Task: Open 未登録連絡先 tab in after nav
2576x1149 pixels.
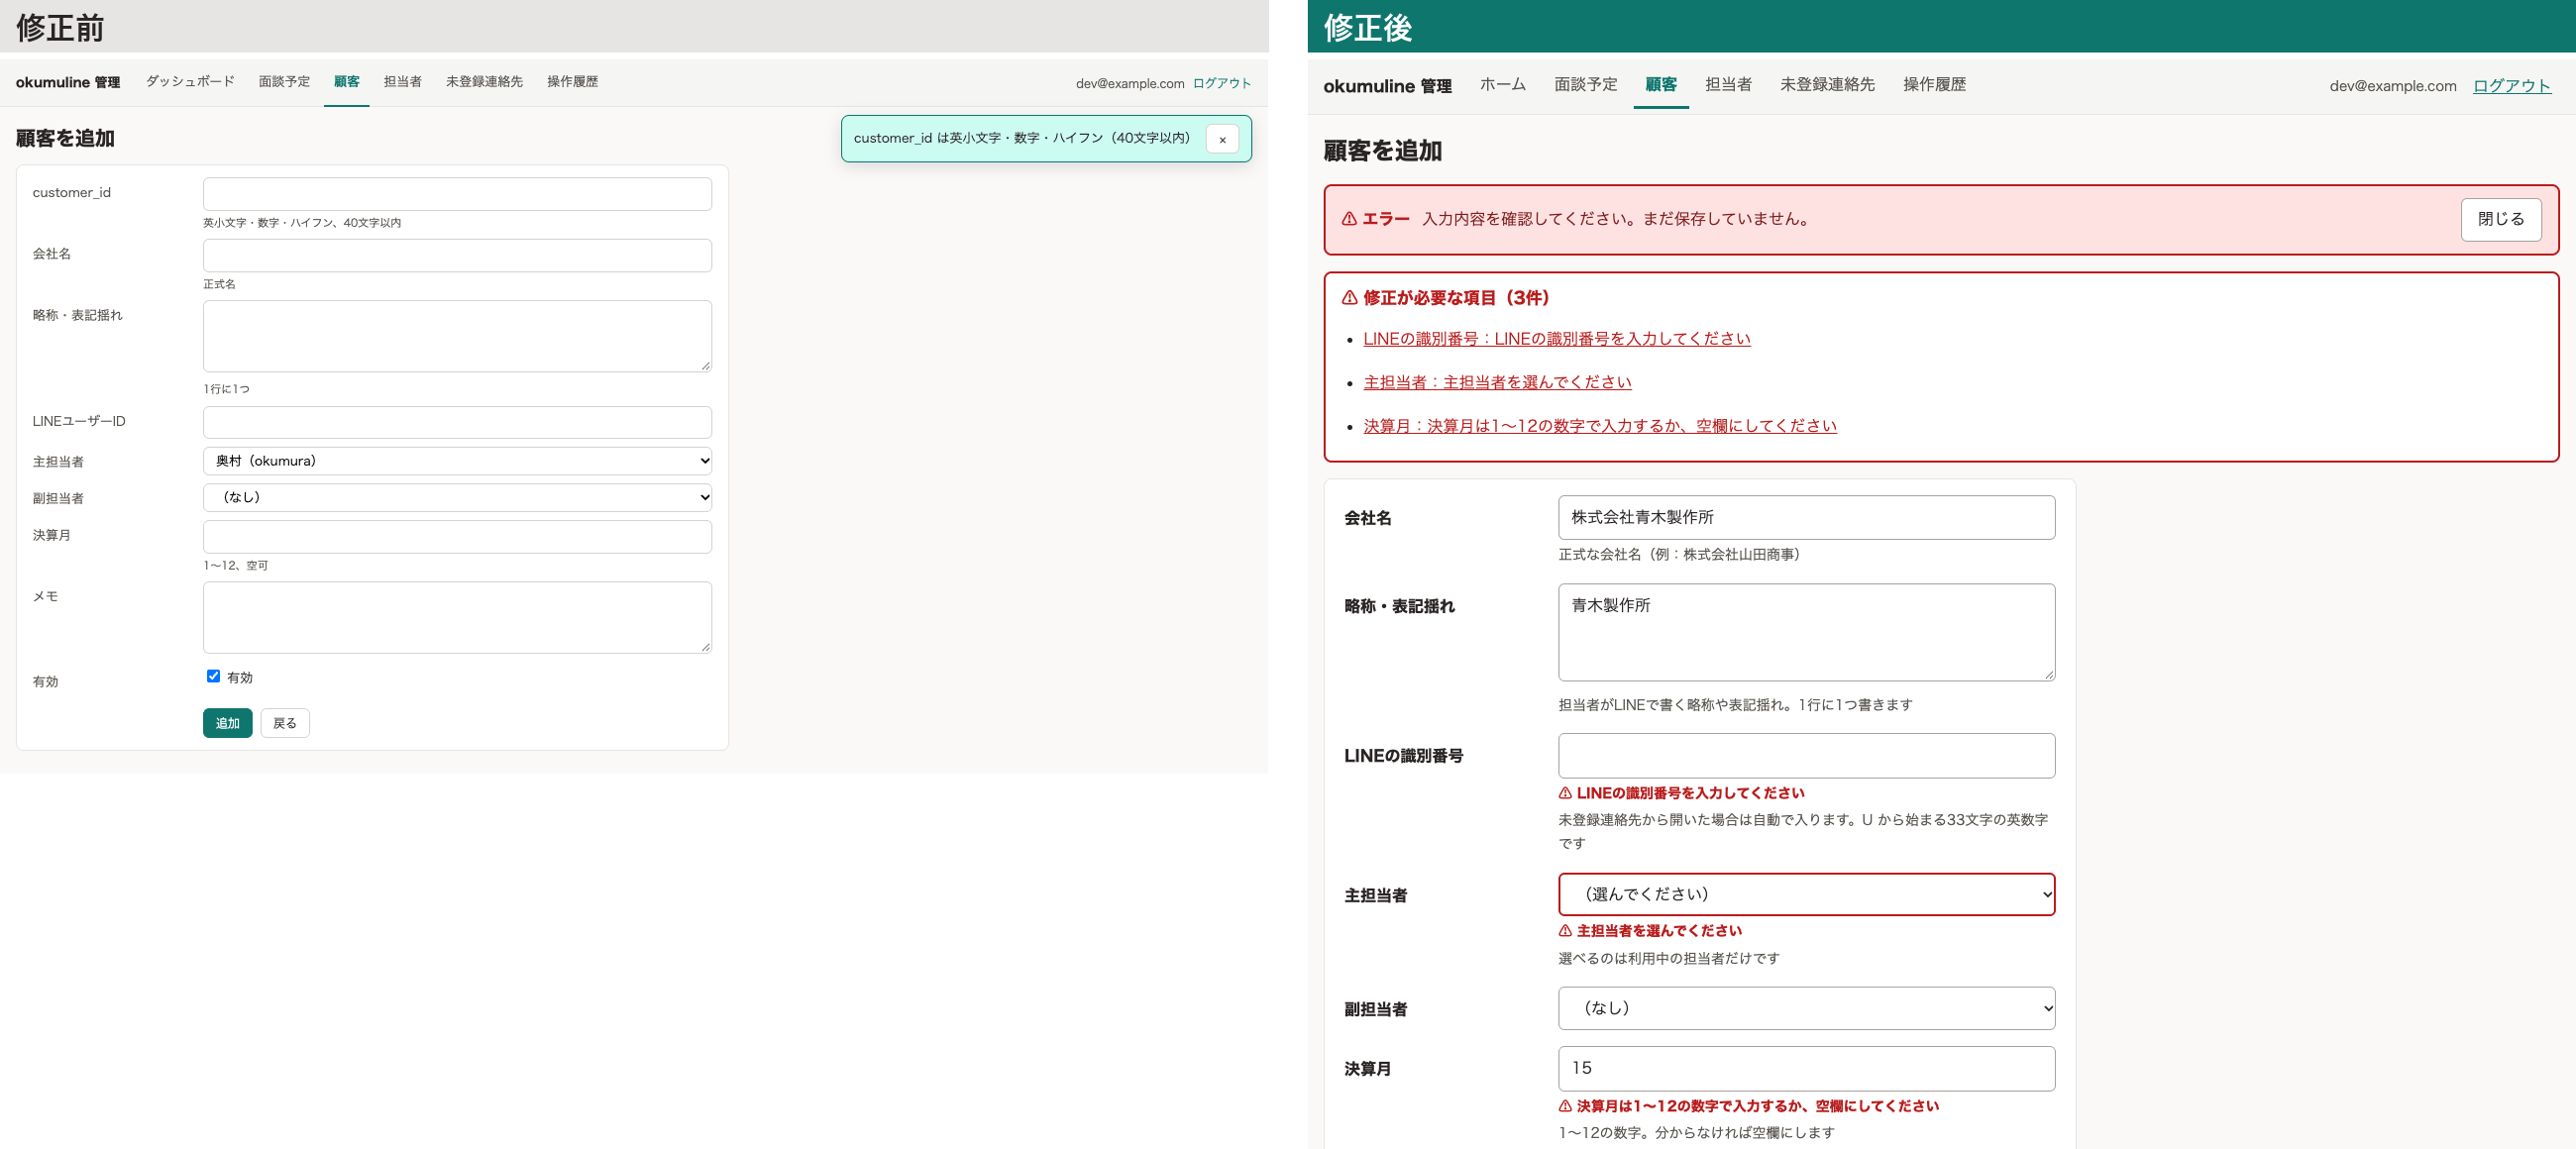Action: click(1826, 85)
